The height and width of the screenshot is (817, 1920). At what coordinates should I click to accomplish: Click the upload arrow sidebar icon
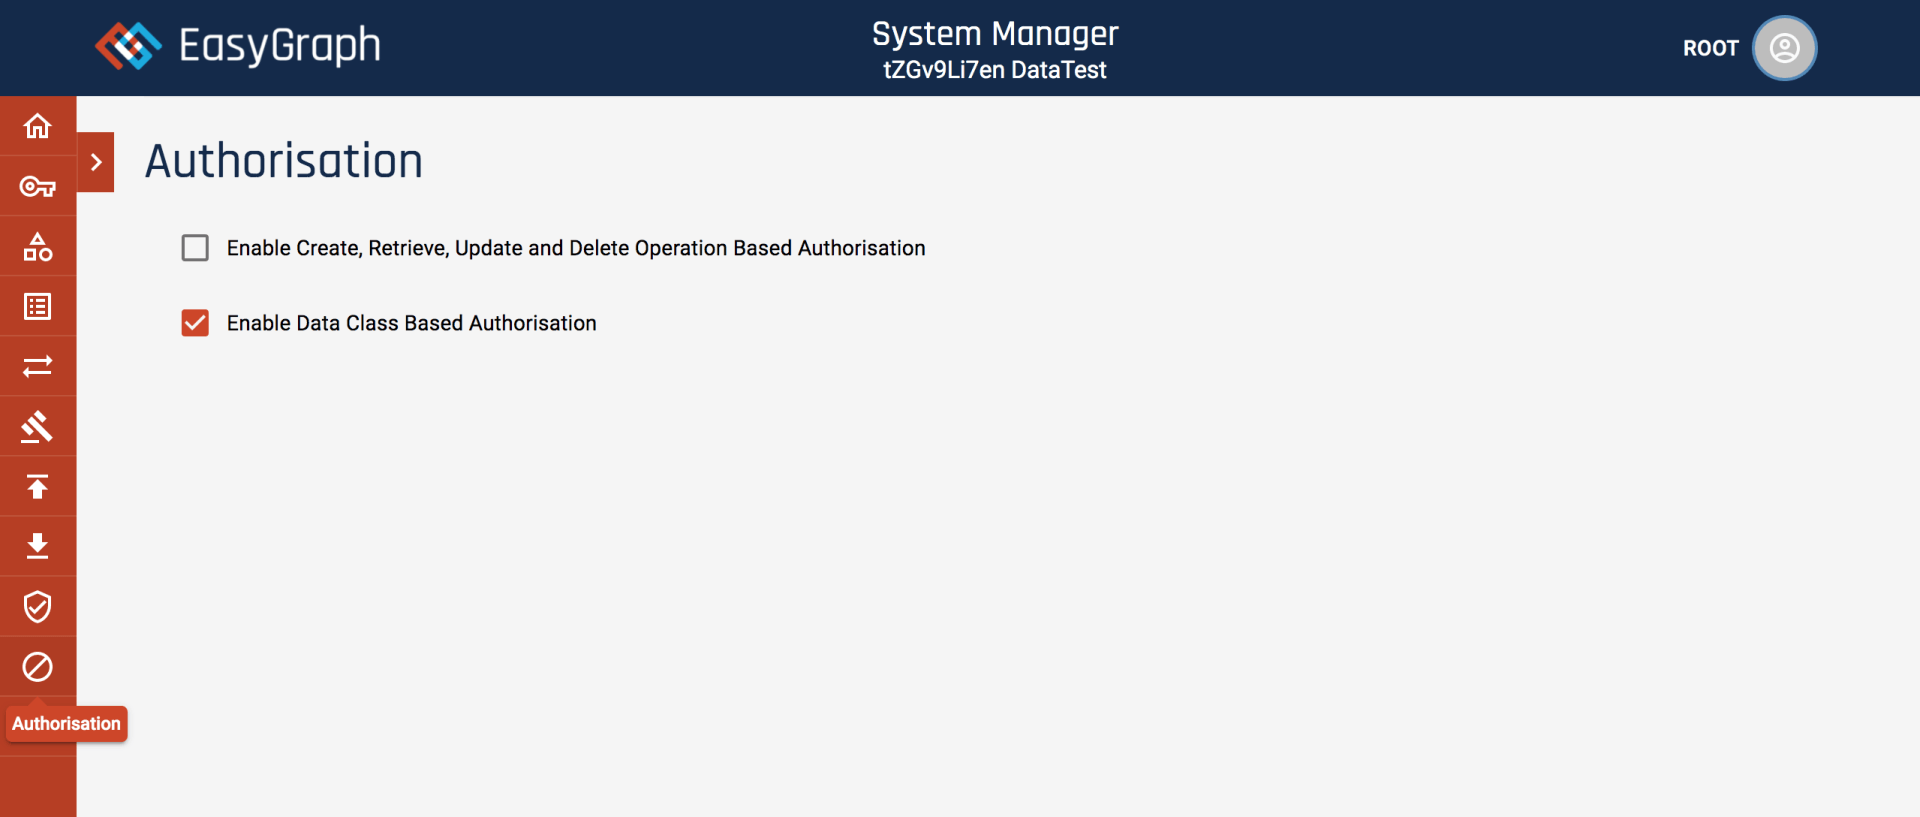click(37, 487)
